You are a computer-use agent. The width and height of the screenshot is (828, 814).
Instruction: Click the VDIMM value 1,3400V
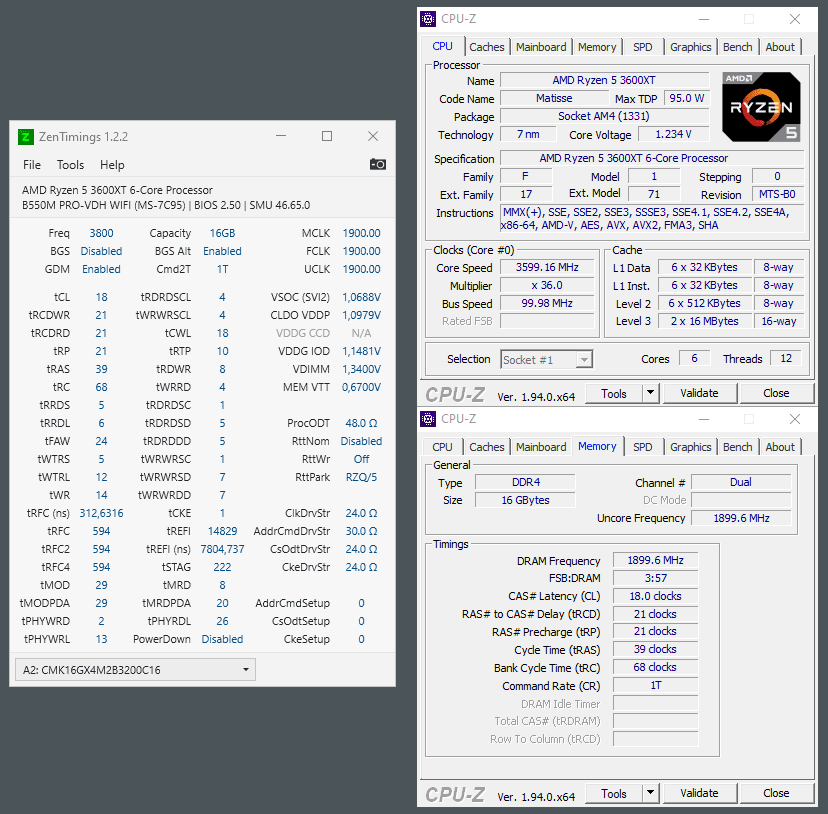point(361,369)
